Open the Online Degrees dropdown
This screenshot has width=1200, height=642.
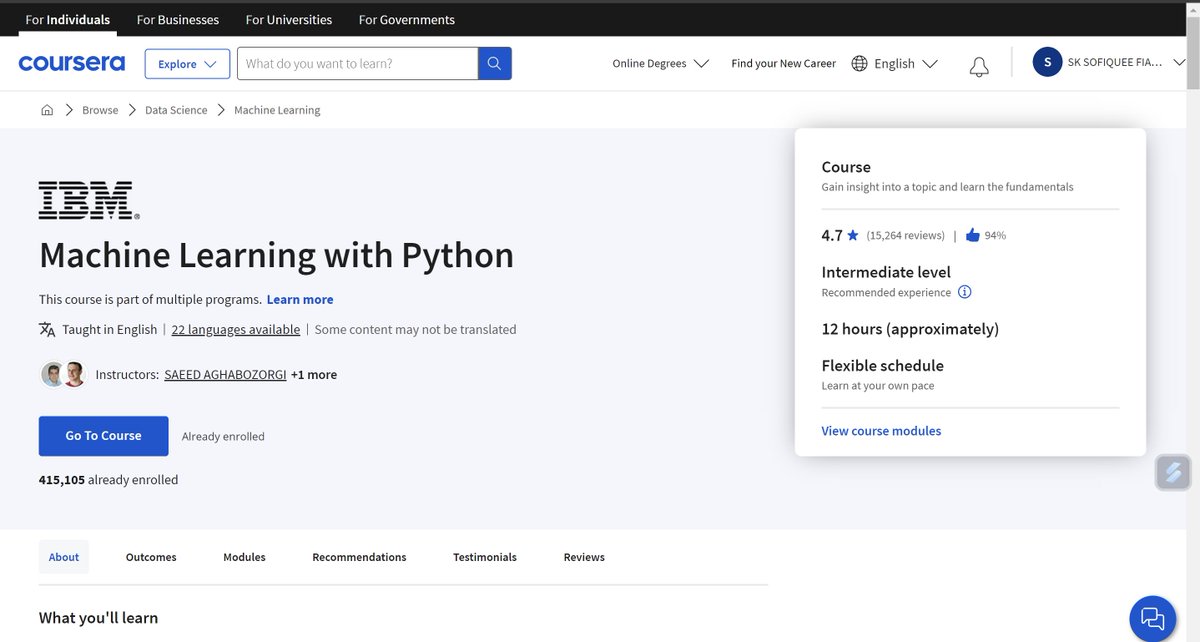pyautogui.click(x=660, y=63)
